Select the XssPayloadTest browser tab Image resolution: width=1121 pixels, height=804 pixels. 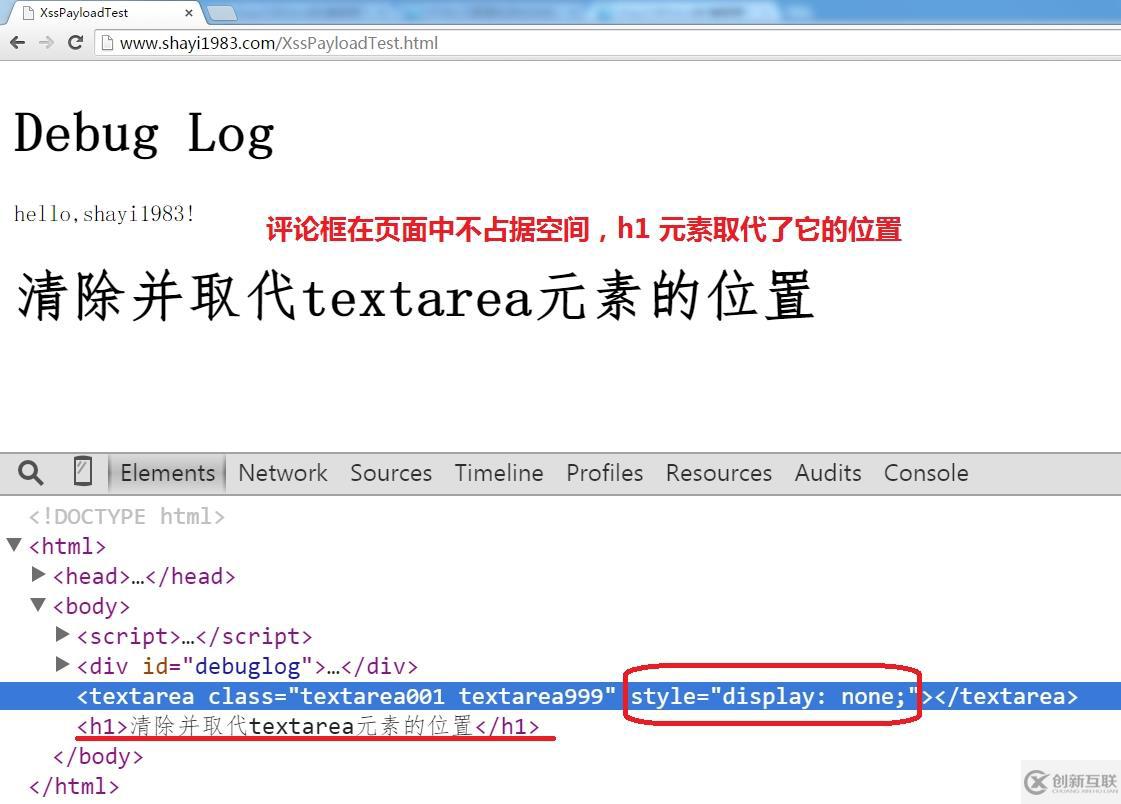(107, 13)
